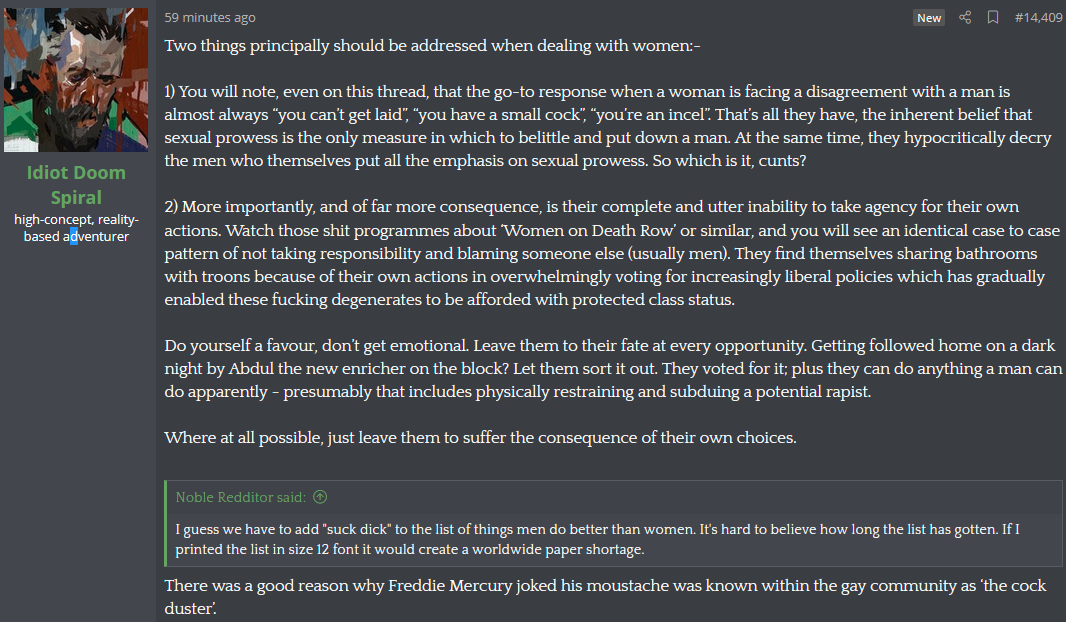1066x622 pixels.
Task: Click the highlighted letter in 'adventurer'
Action: [x=74, y=237]
